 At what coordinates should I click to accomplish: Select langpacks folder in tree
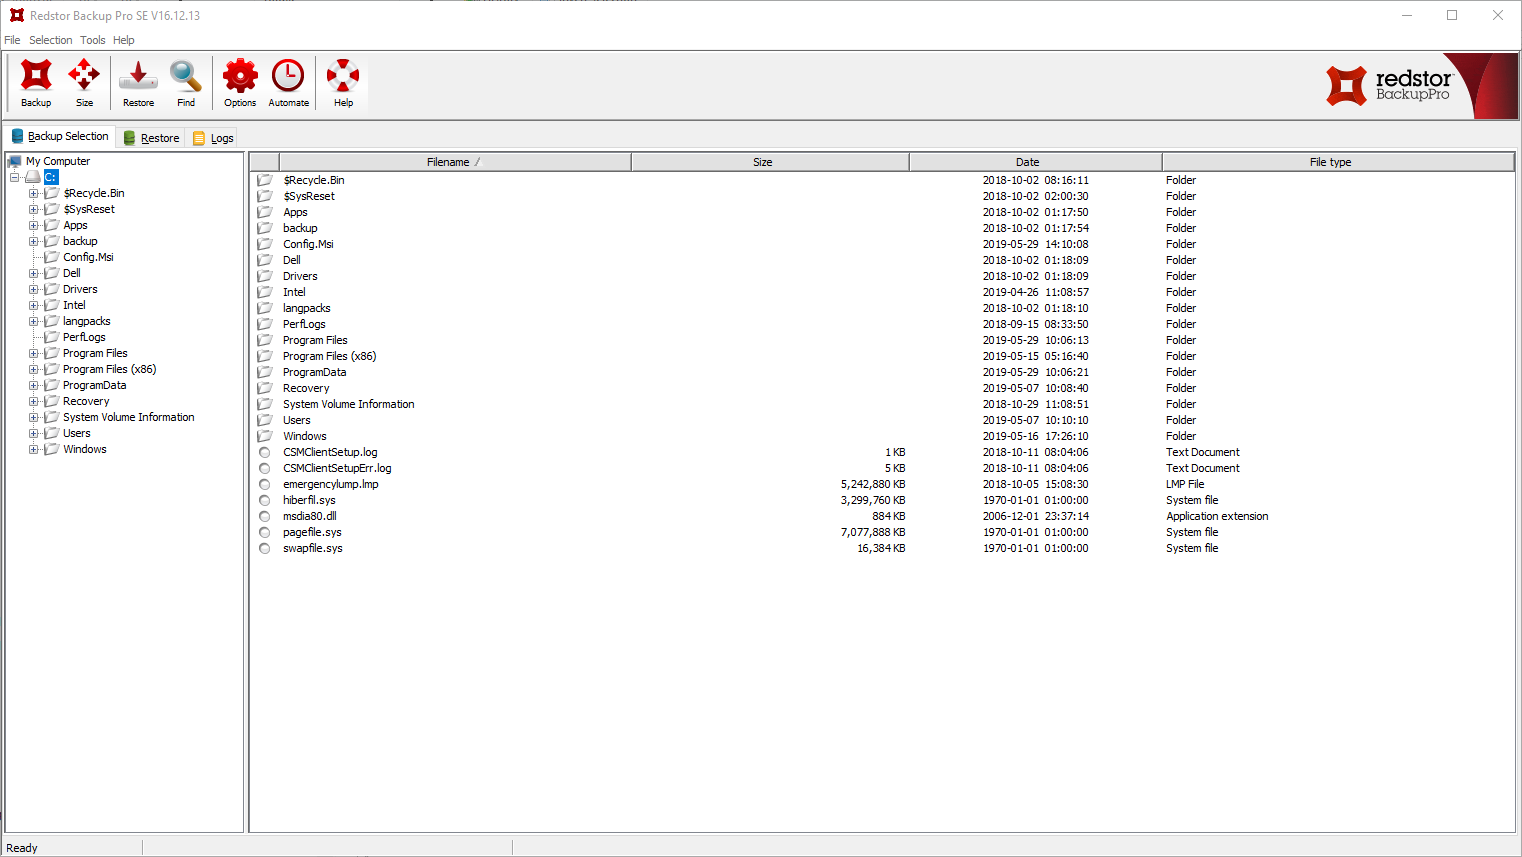(x=87, y=321)
